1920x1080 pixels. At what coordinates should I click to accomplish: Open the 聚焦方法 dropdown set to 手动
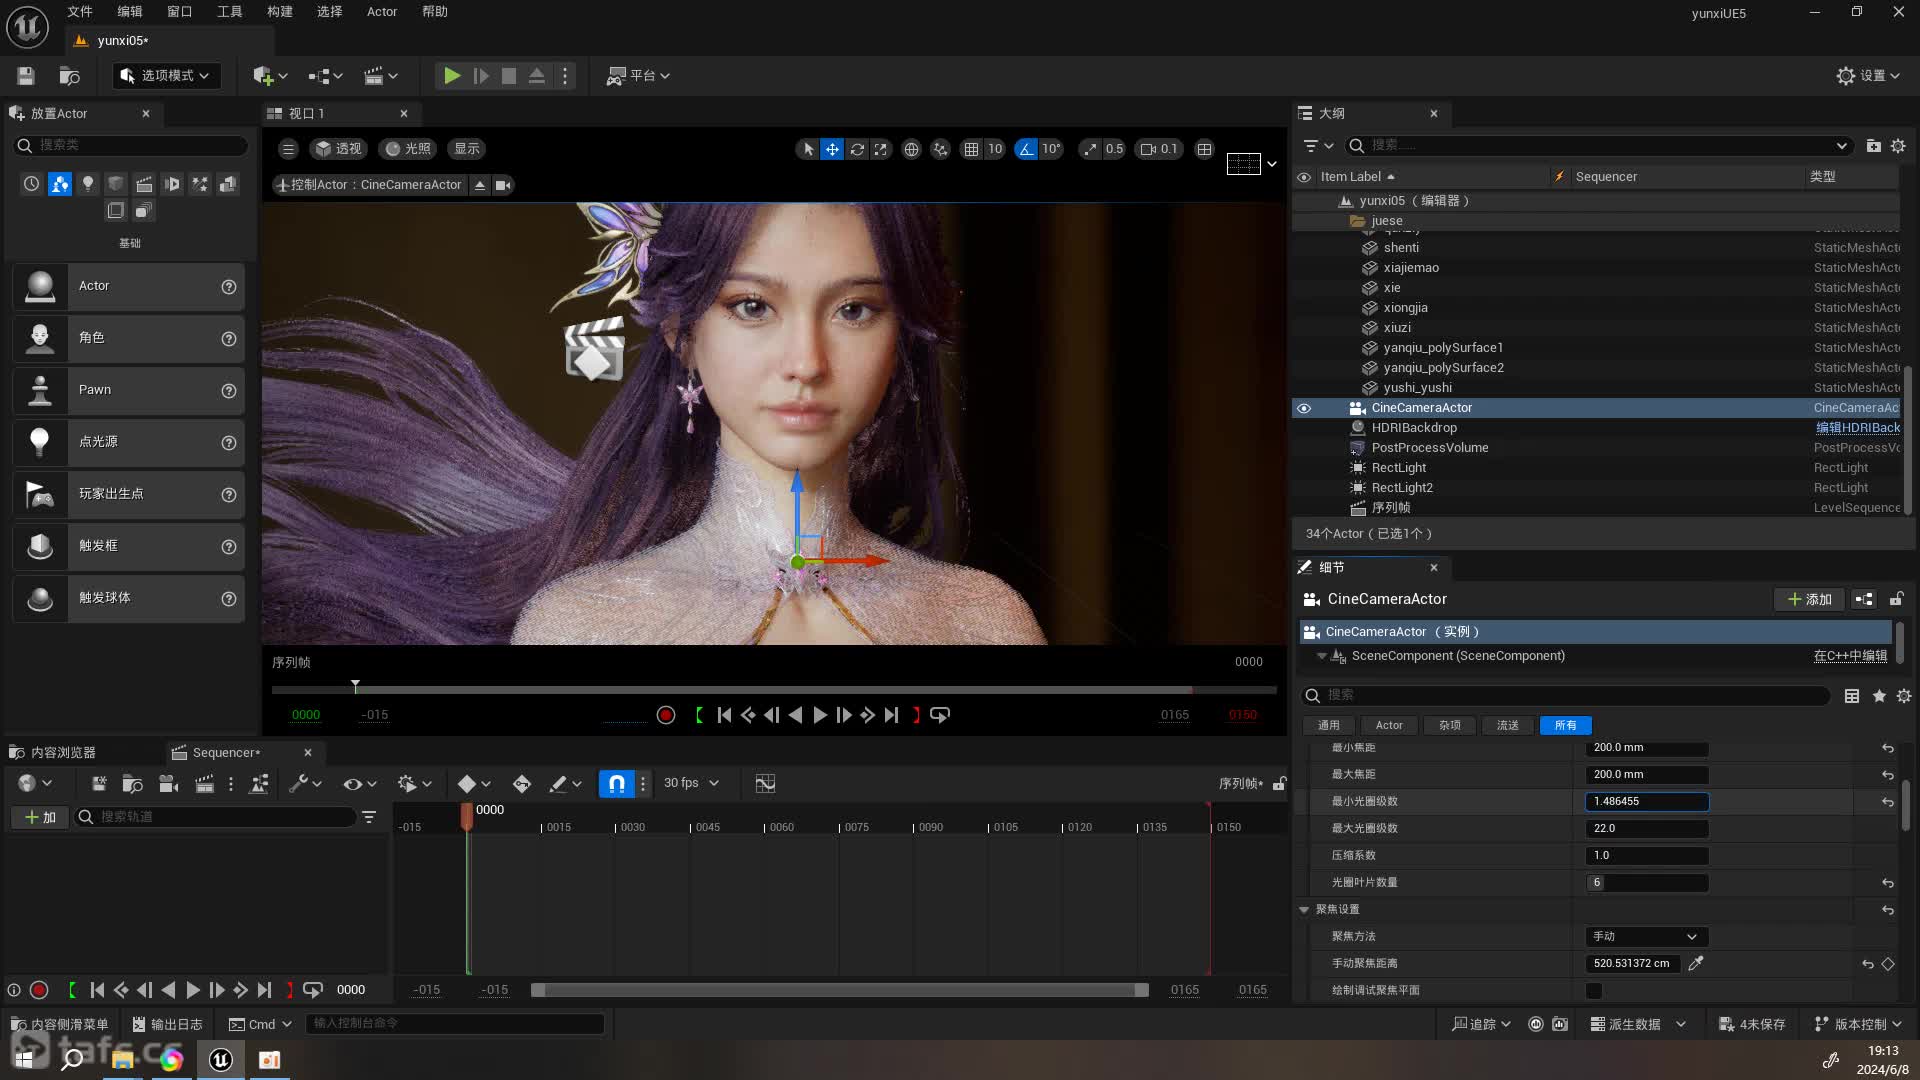click(1646, 937)
